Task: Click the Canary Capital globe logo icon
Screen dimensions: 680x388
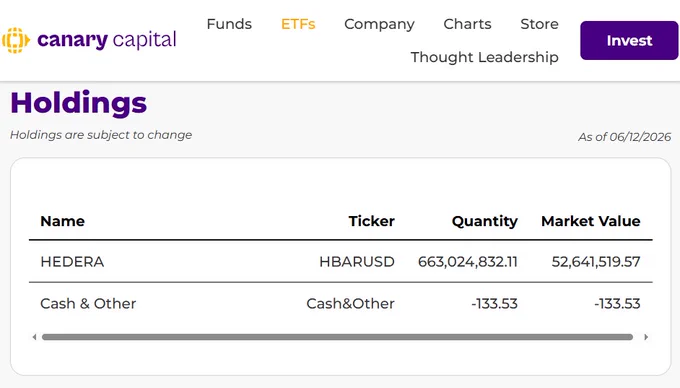Action: (16, 40)
